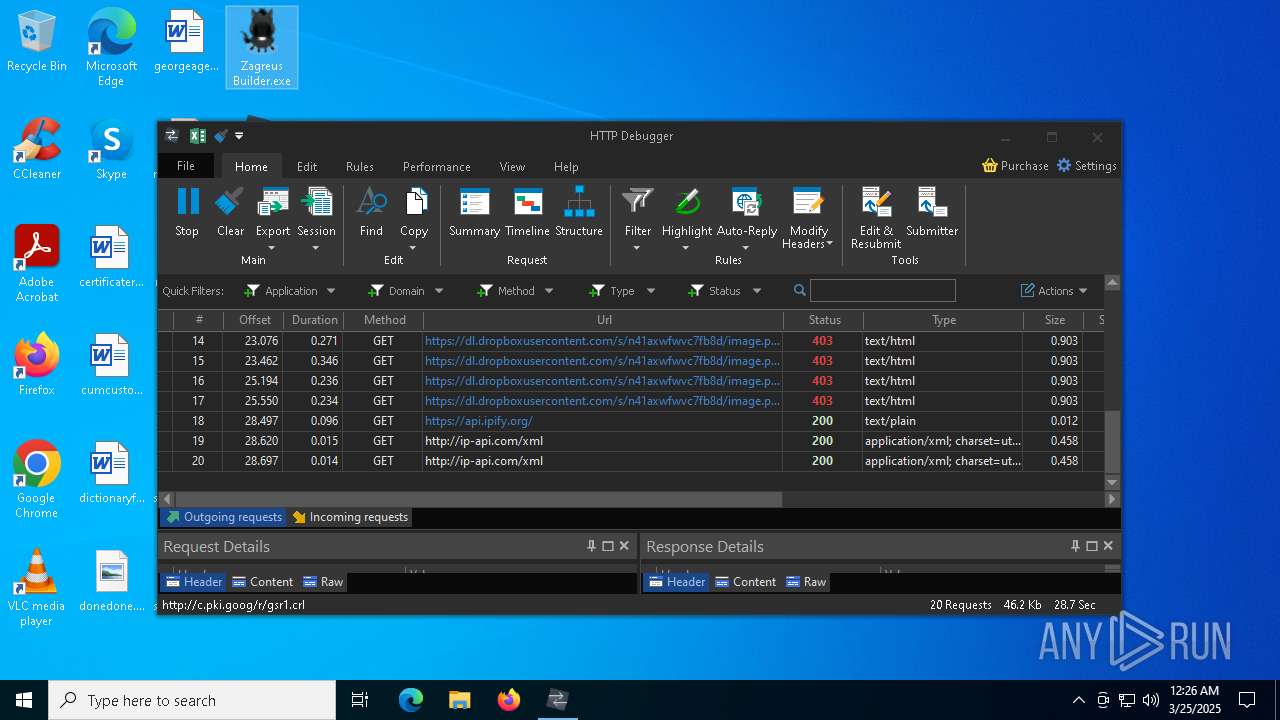Show the request Summary view
Image resolution: width=1280 pixels, height=720 pixels.
click(474, 213)
